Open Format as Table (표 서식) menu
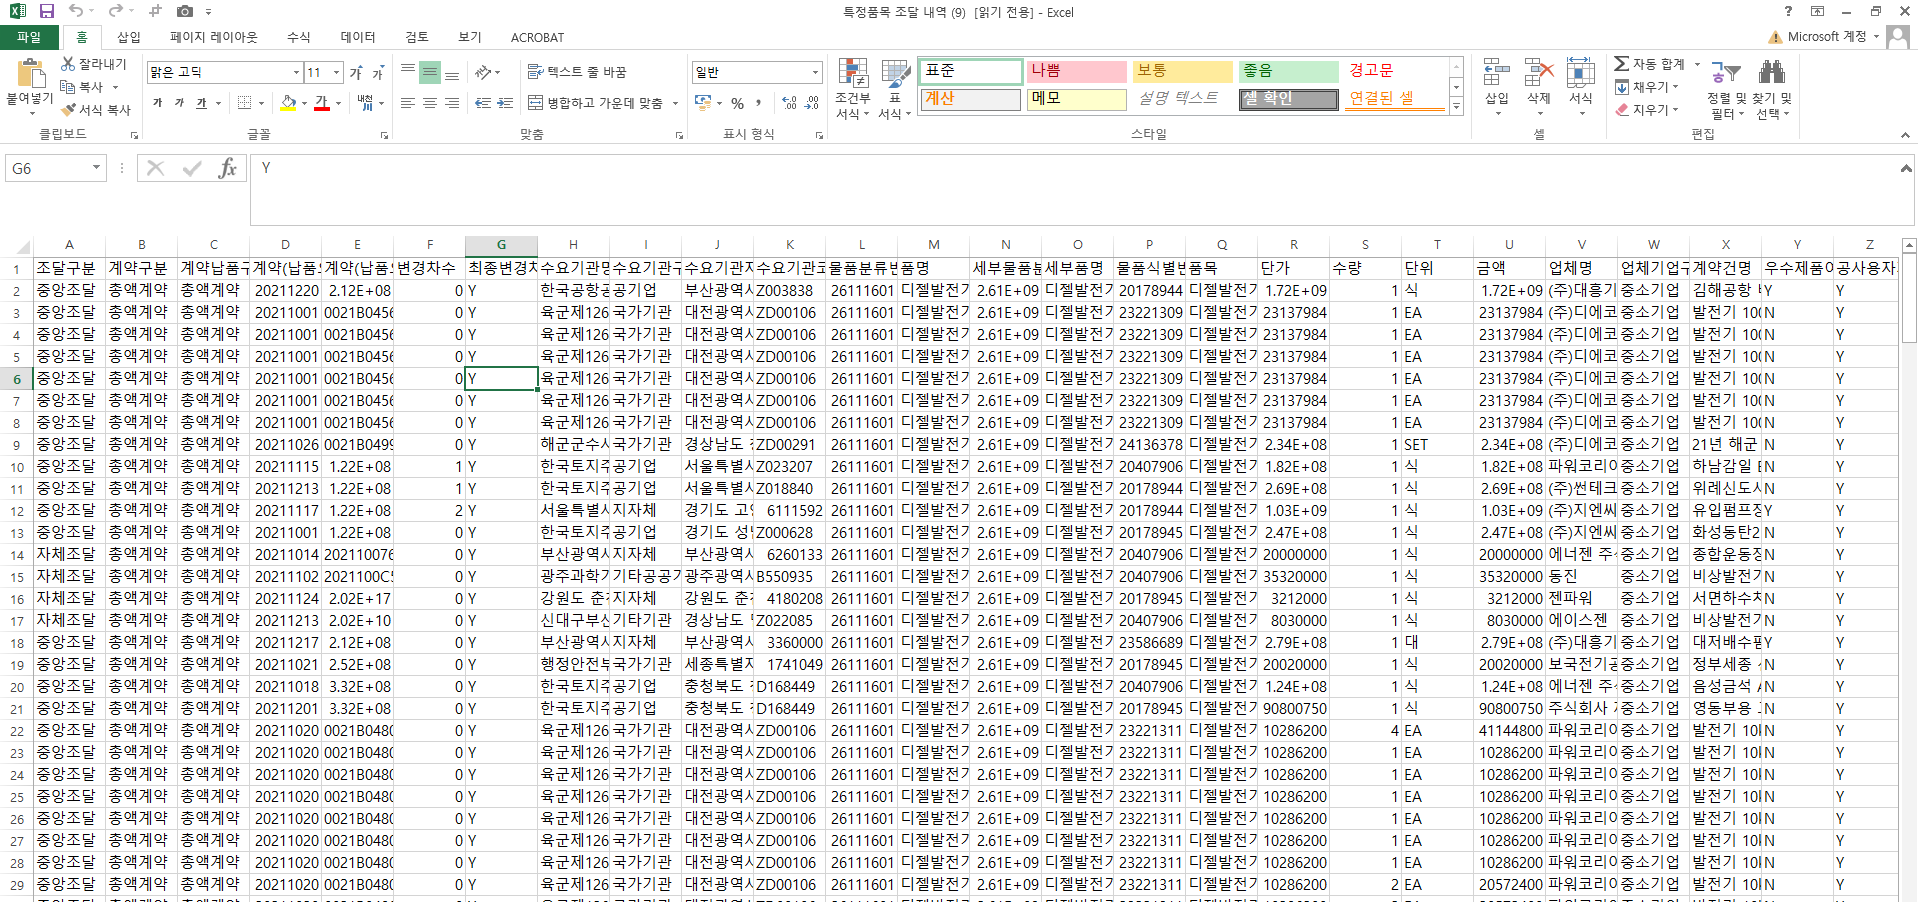 [895, 89]
